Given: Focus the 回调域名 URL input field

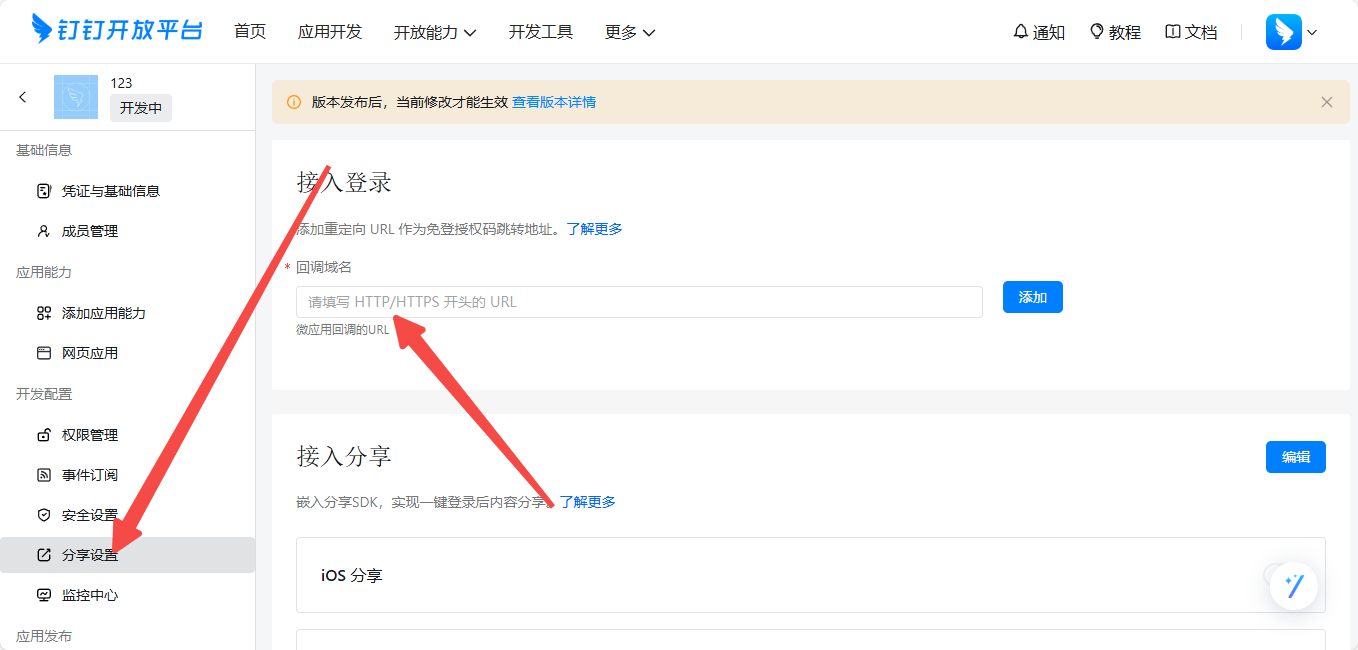Looking at the screenshot, I should pyautogui.click(x=639, y=302).
